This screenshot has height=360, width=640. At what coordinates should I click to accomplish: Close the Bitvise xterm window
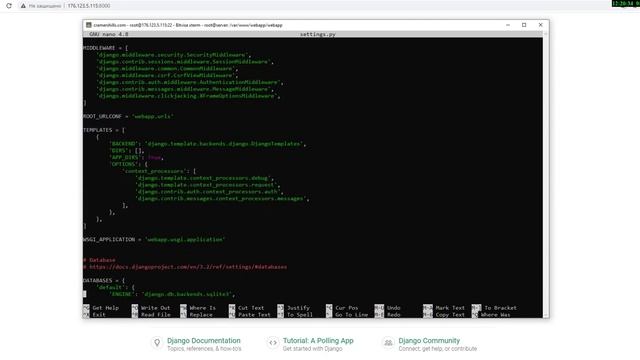pos(540,25)
